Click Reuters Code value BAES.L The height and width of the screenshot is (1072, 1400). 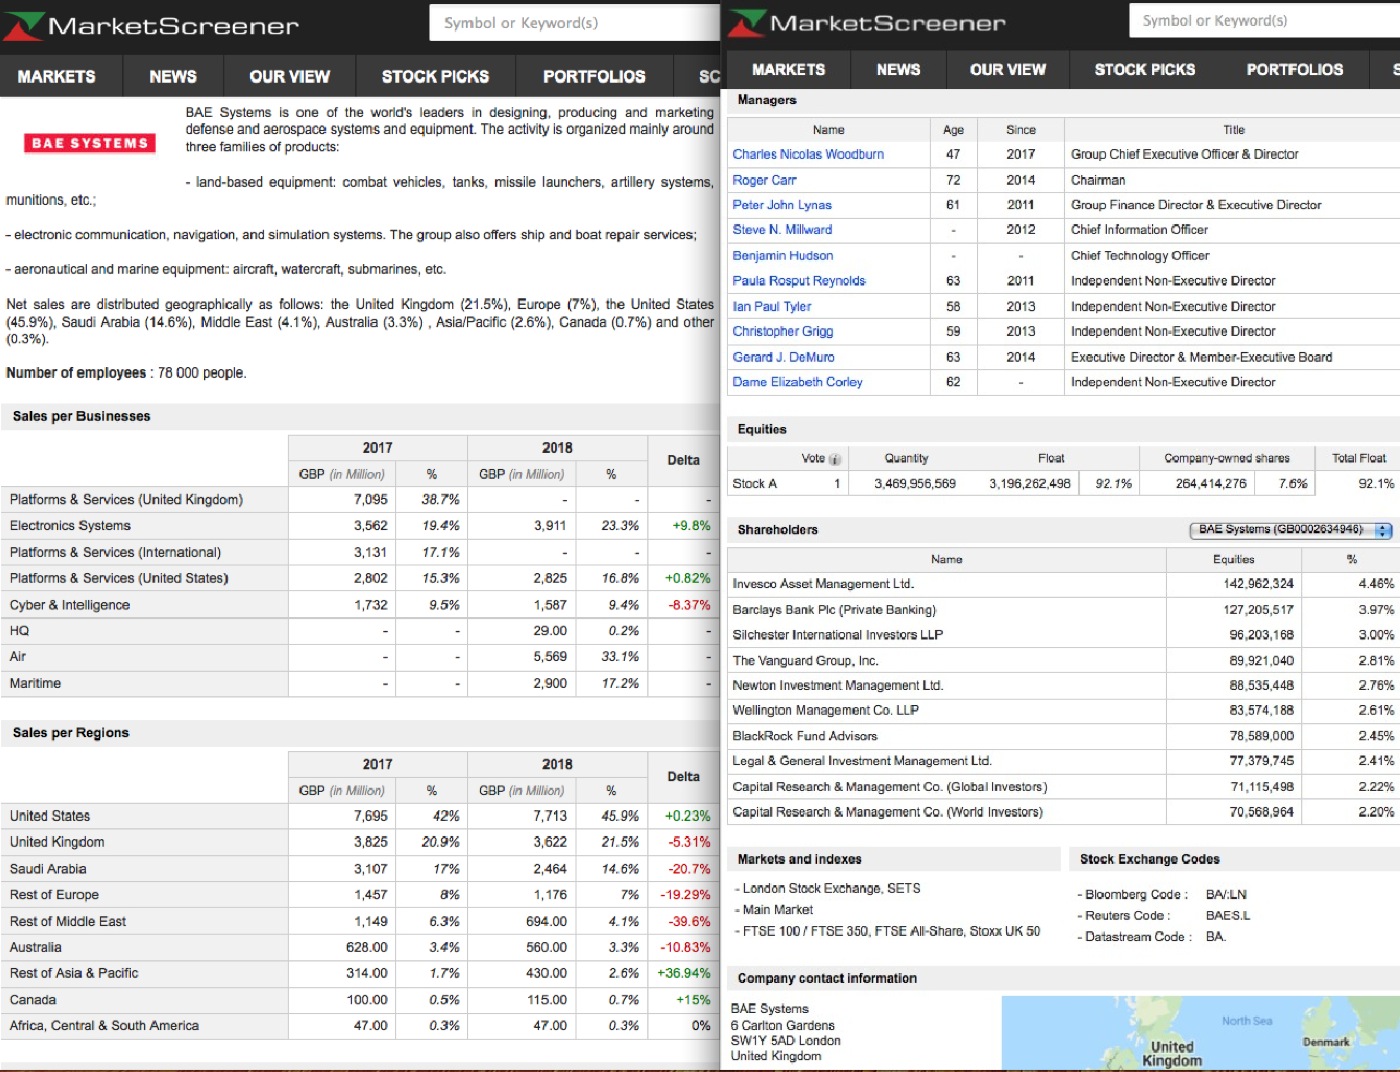point(1228,916)
